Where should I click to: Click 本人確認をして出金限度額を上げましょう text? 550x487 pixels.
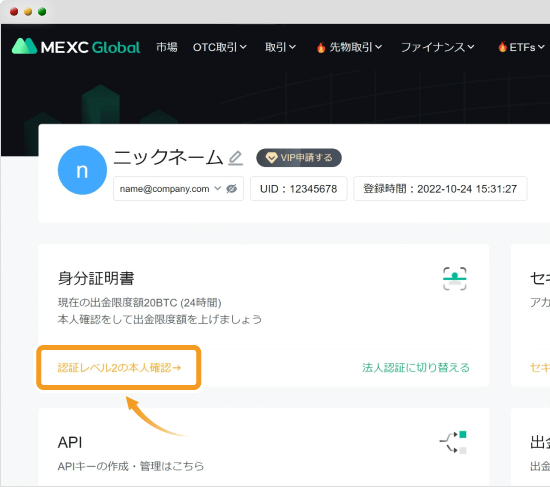(160, 319)
